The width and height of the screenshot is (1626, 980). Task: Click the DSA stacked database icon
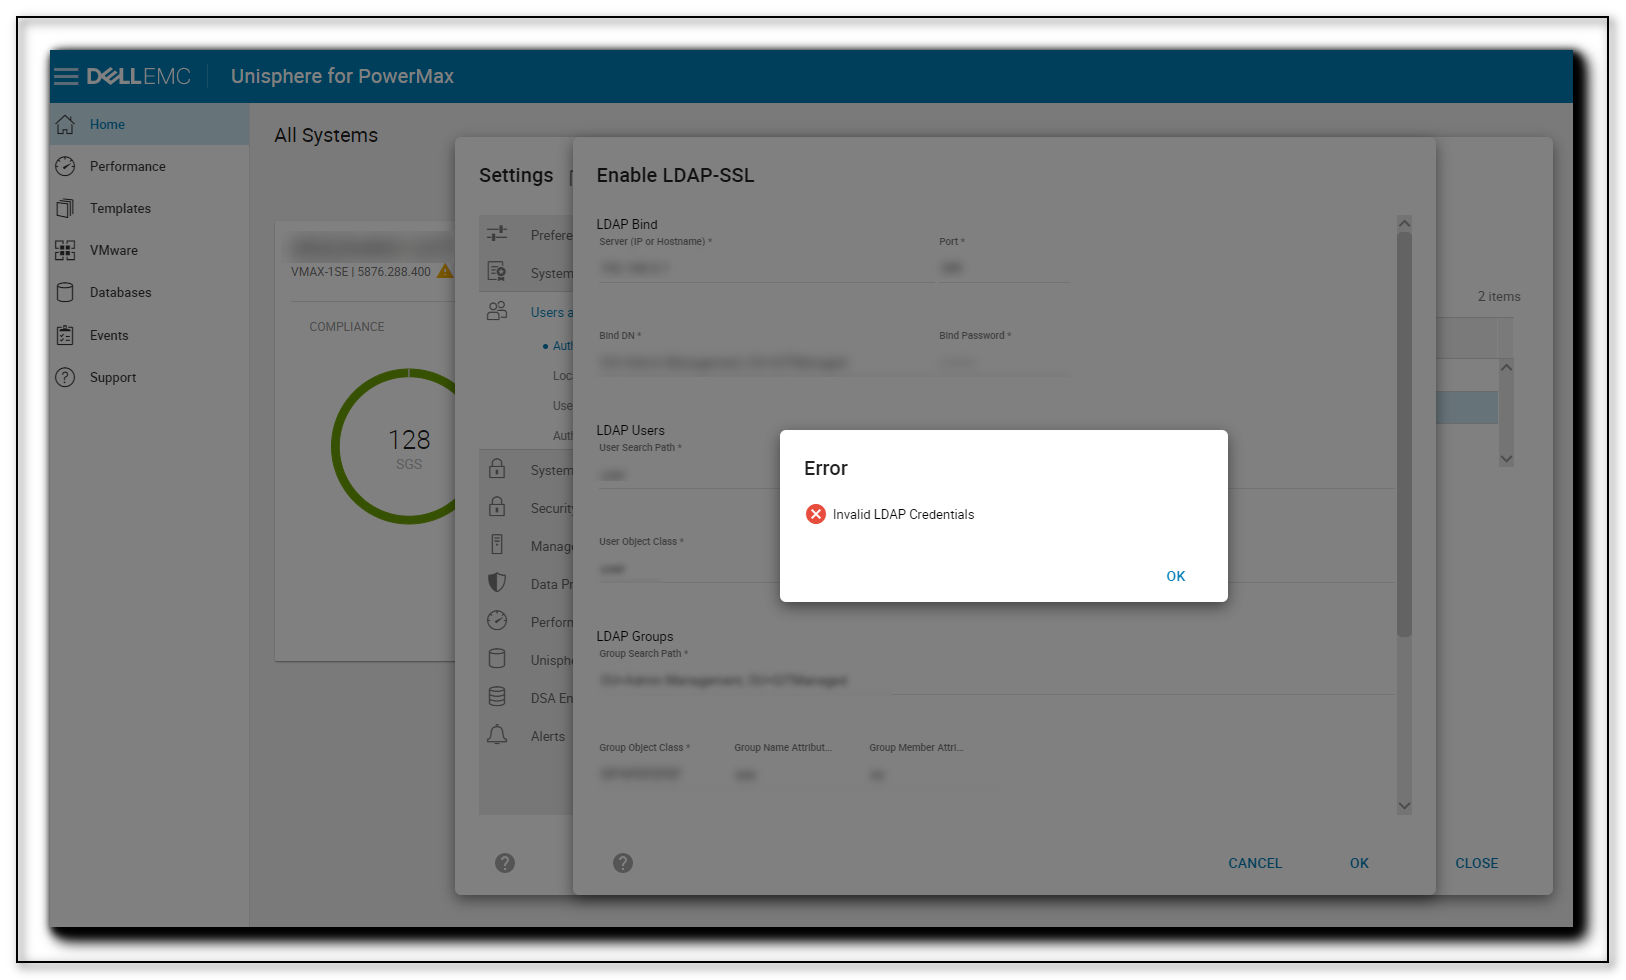497,697
